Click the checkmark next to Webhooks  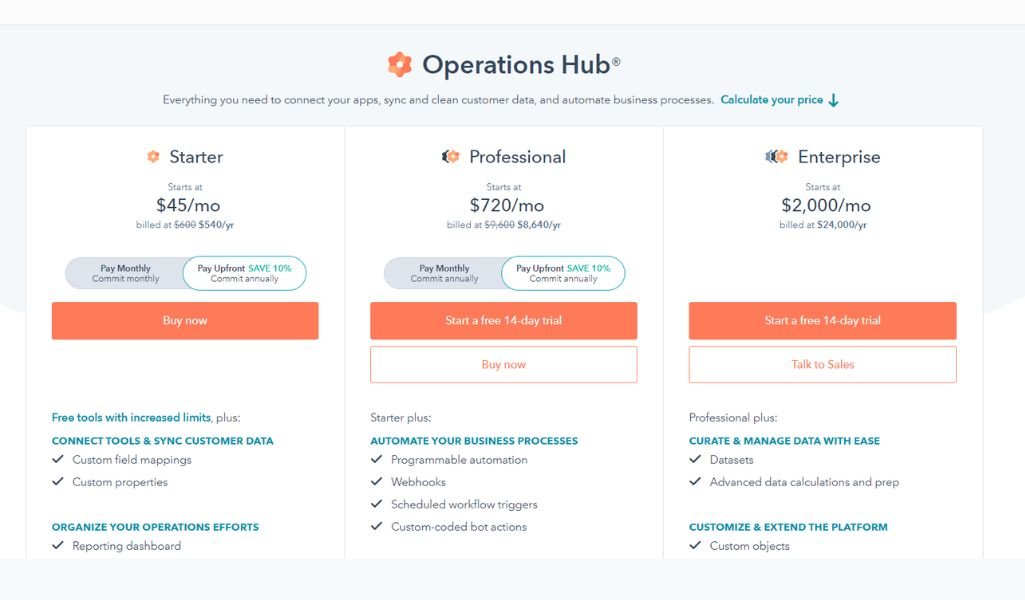pos(377,482)
